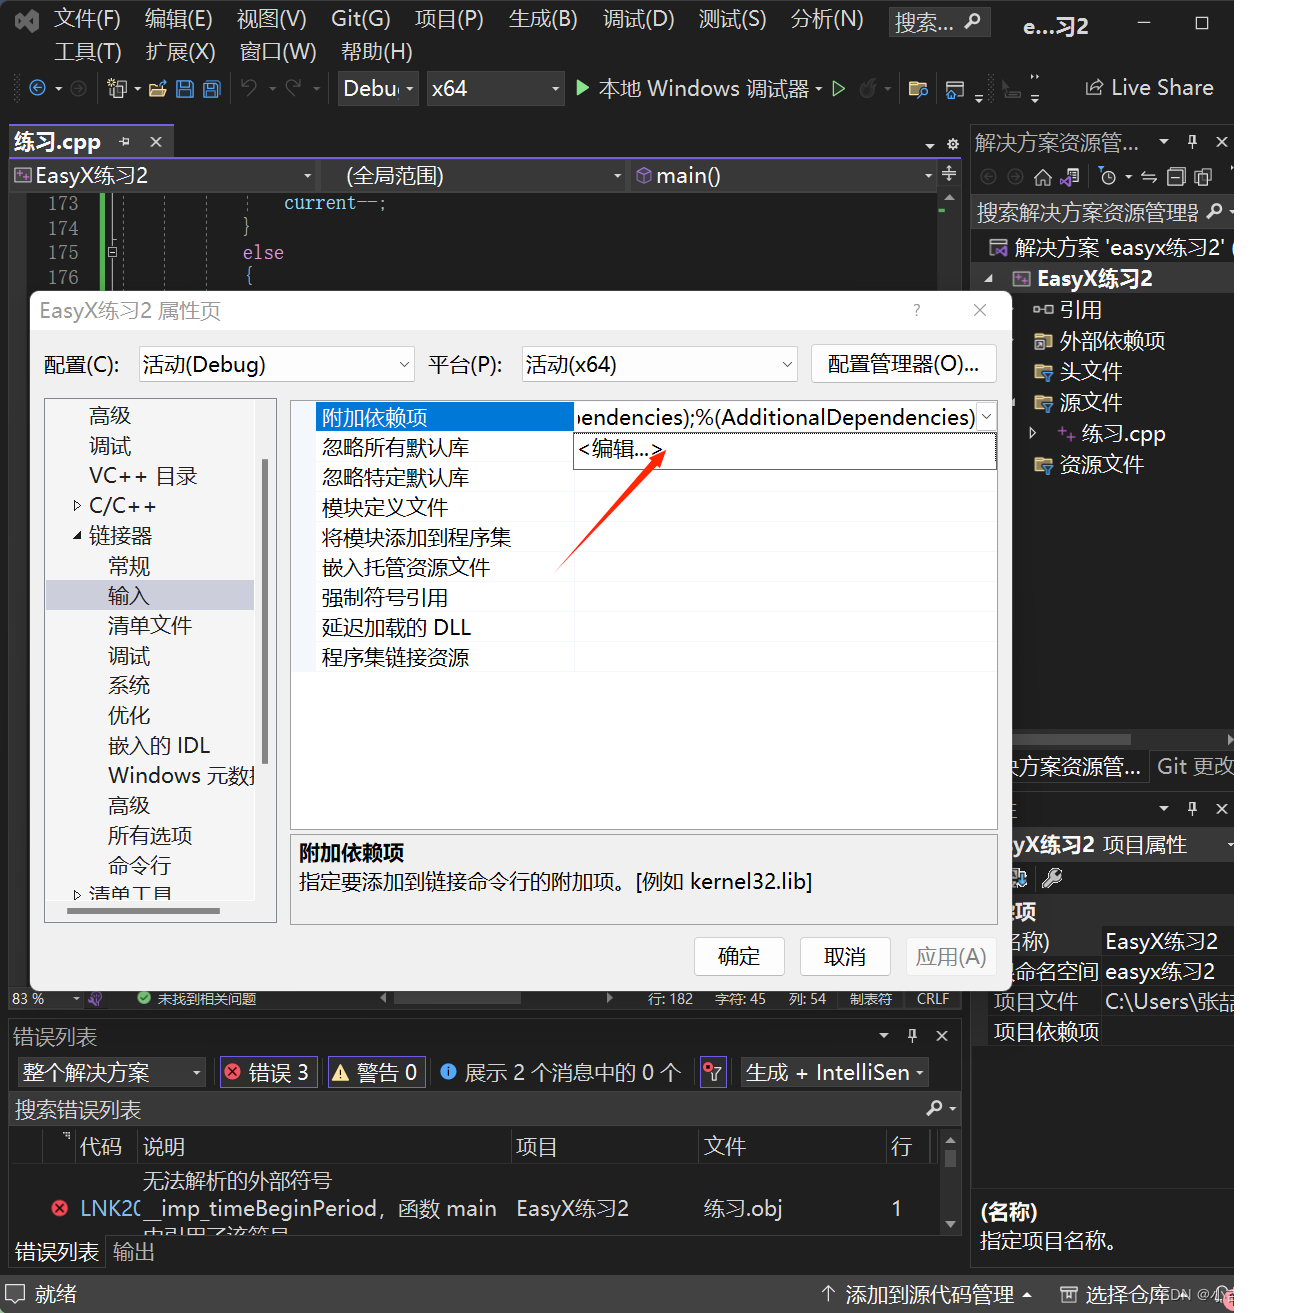Open the 整个解决方案 scope dropdown
This screenshot has width=1289, height=1313.
tap(111, 1072)
